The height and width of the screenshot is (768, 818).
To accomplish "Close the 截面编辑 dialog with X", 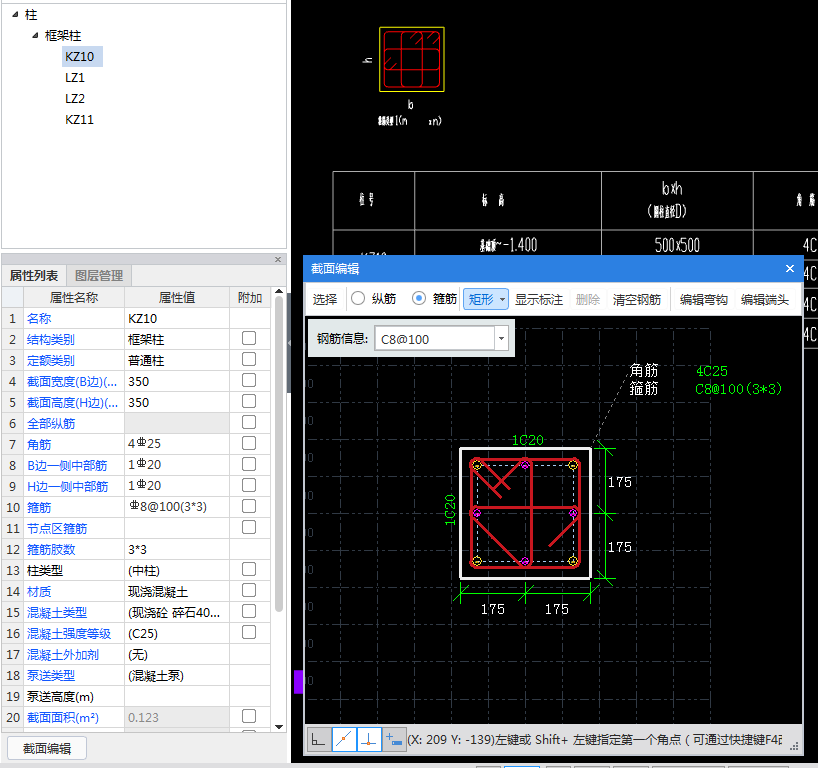I will coord(790,269).
